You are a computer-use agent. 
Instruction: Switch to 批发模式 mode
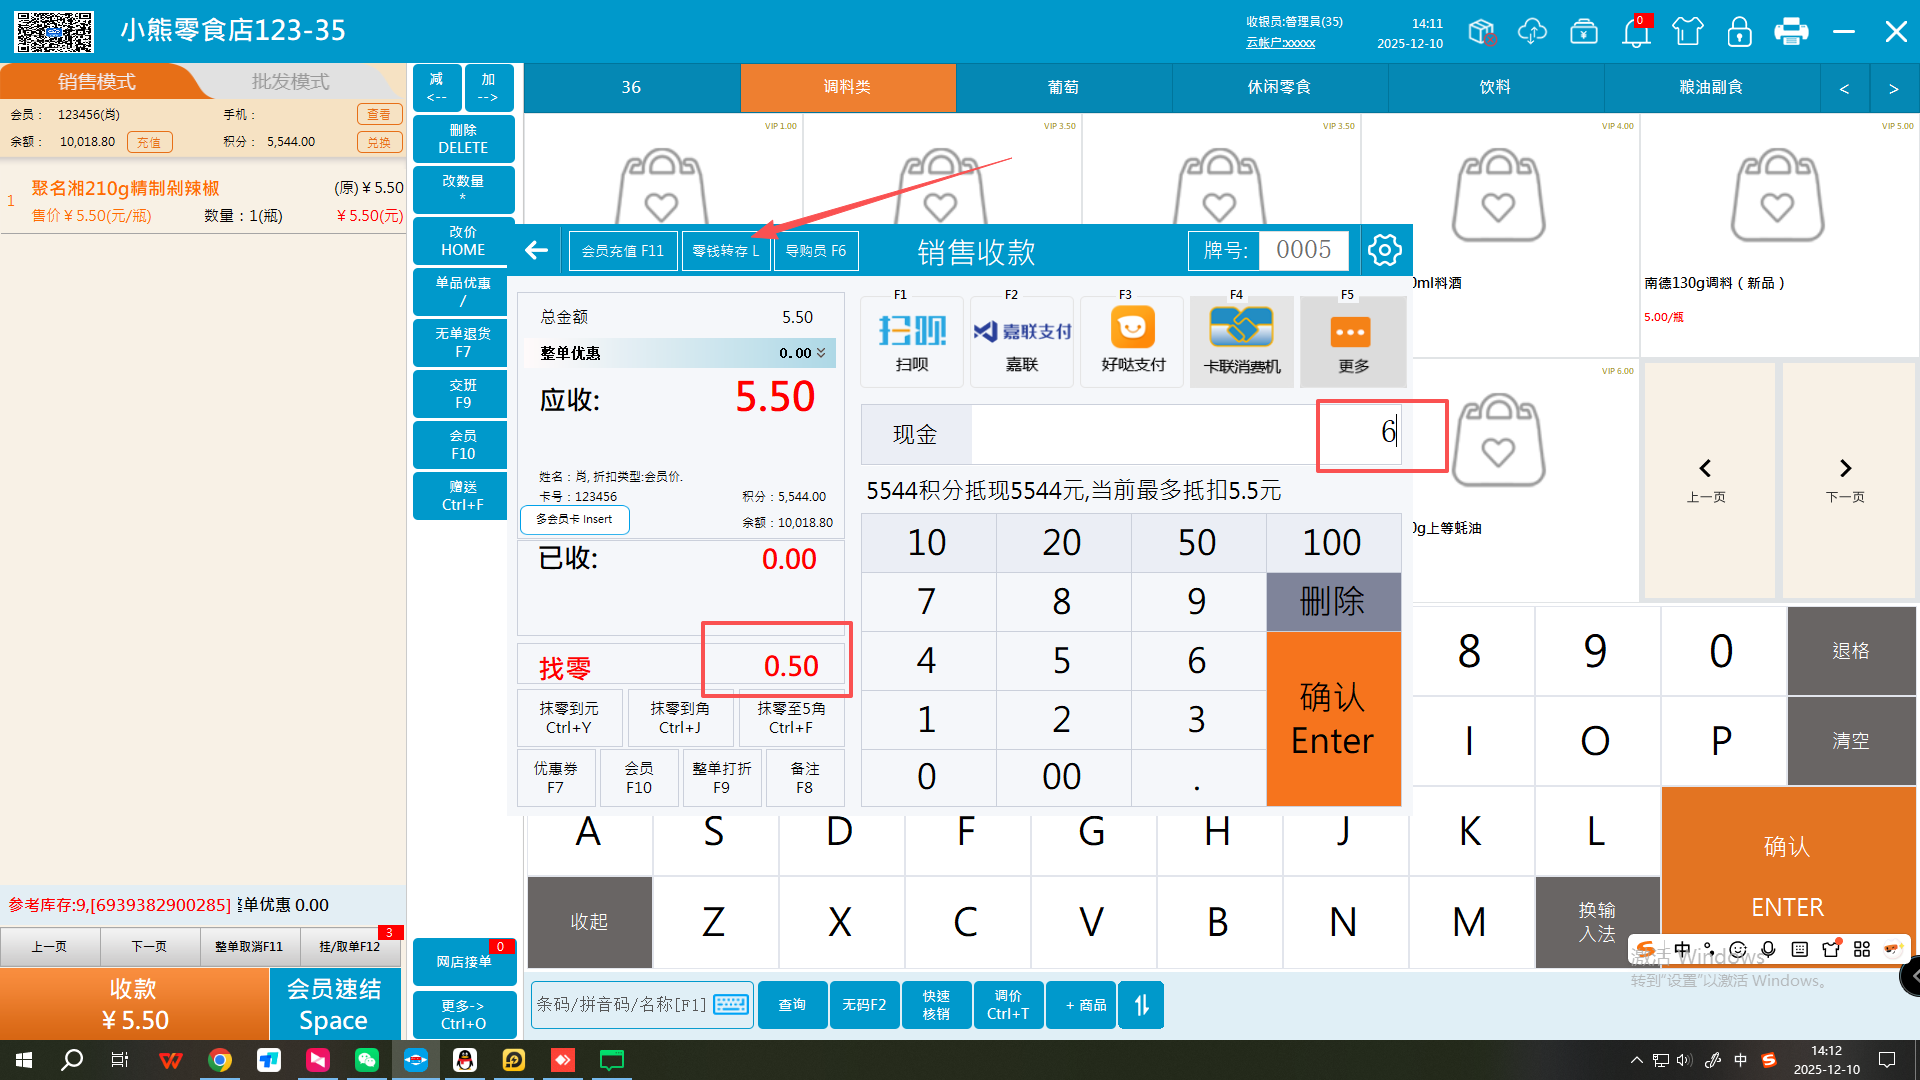pyautogui.click(x=290, y=82)
